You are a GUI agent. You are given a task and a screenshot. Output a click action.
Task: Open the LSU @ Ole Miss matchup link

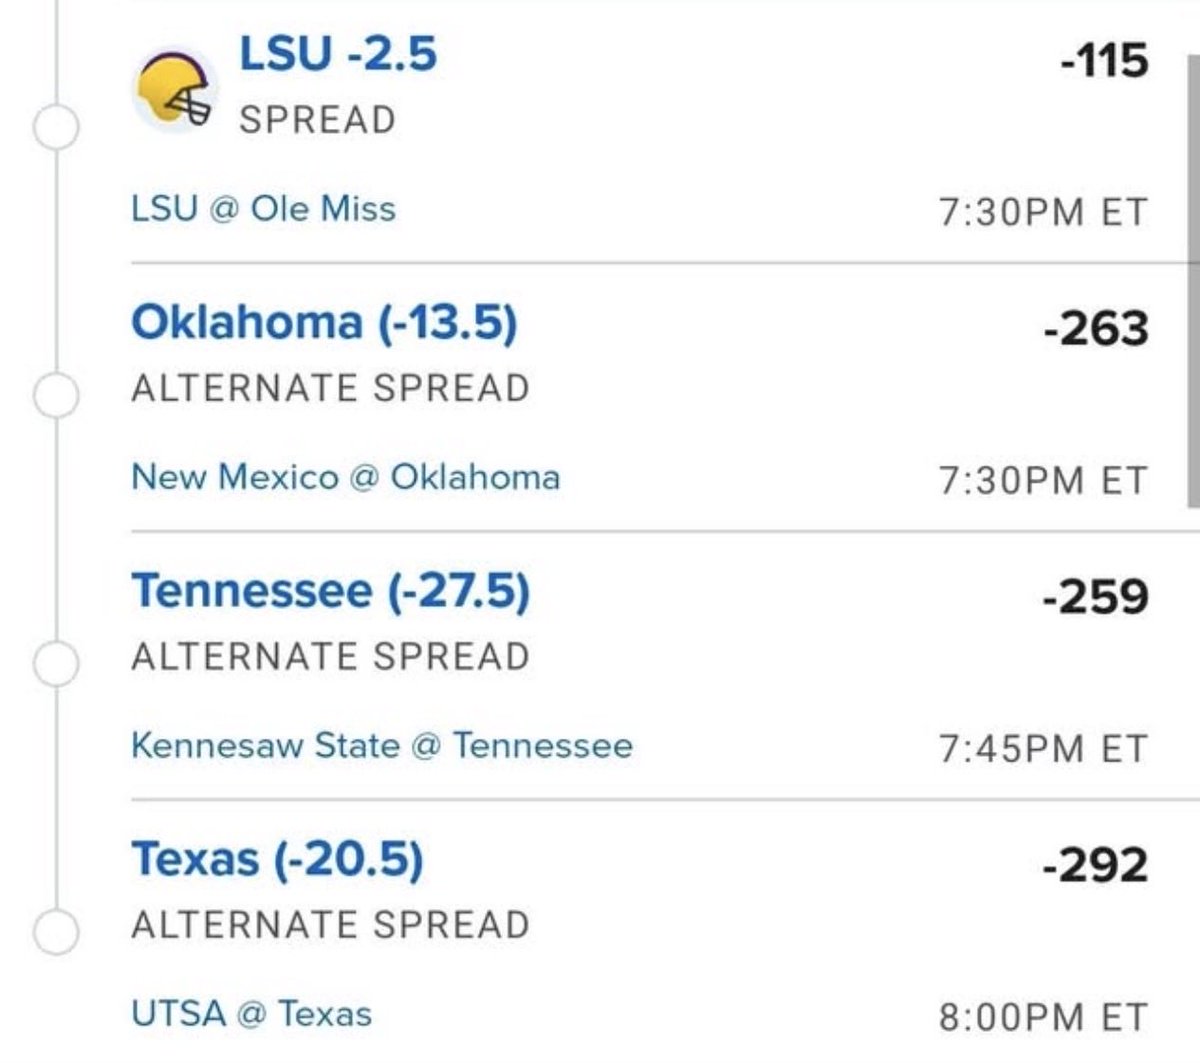pos(263,209)
